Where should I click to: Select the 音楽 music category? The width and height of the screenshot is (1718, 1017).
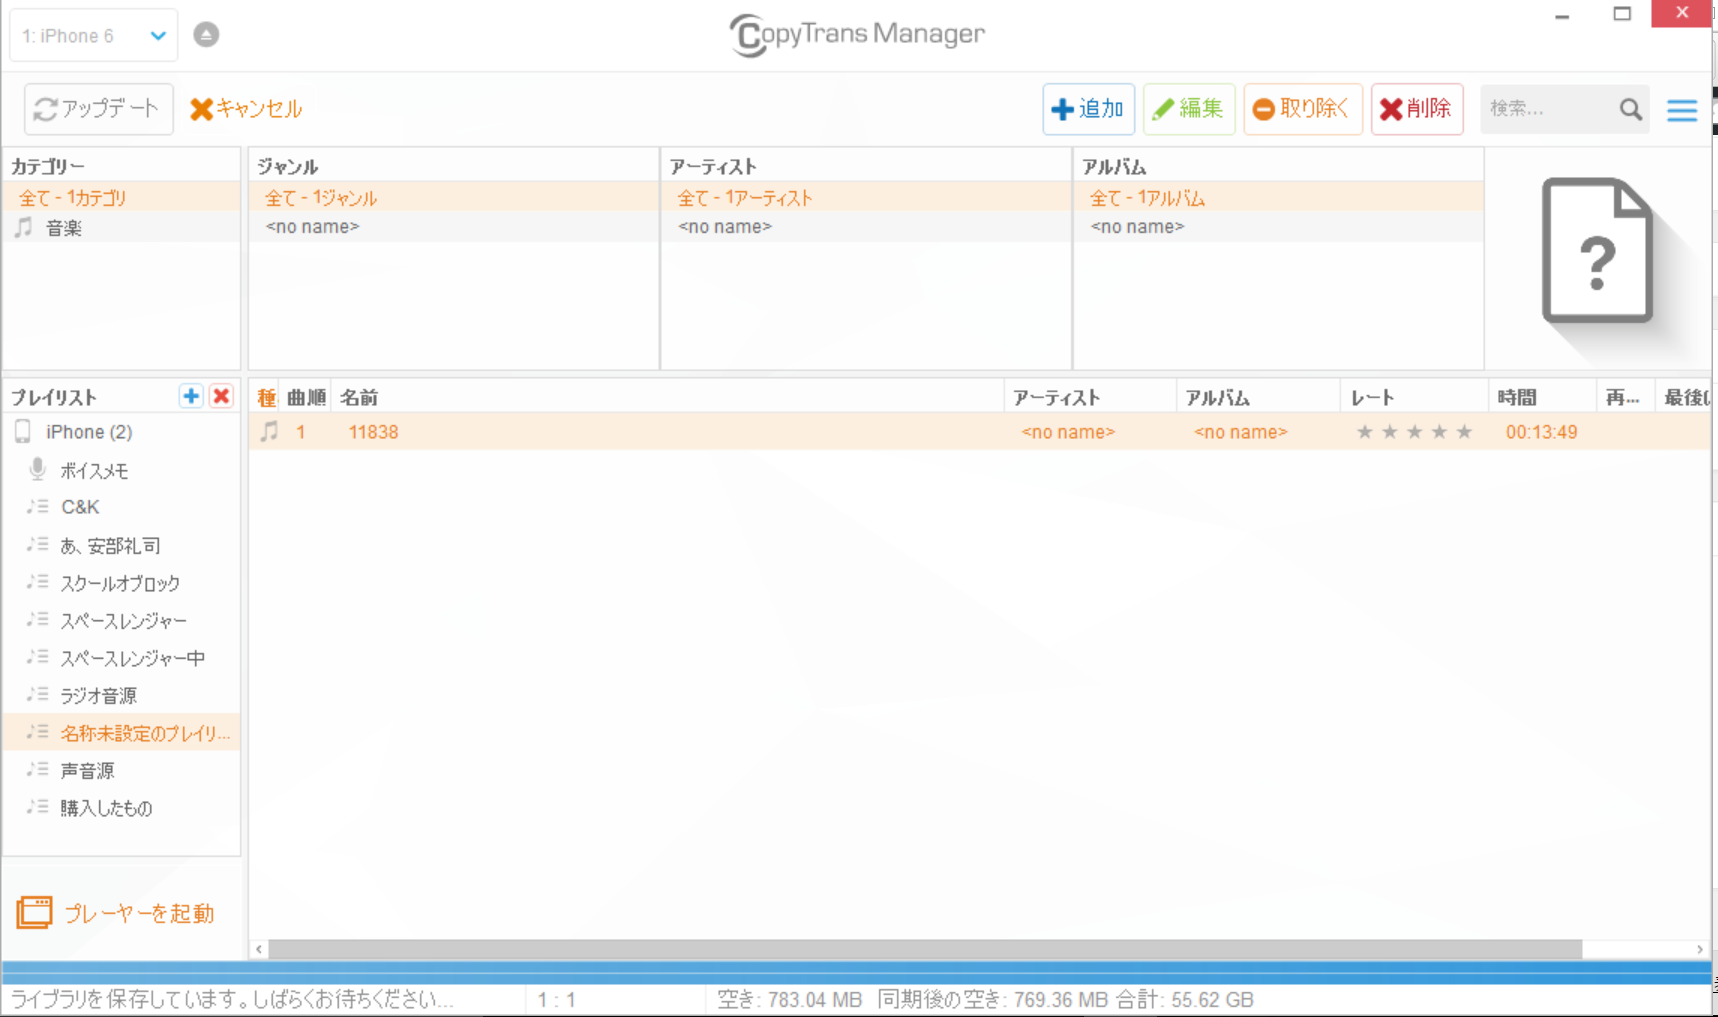coord(121,227)
